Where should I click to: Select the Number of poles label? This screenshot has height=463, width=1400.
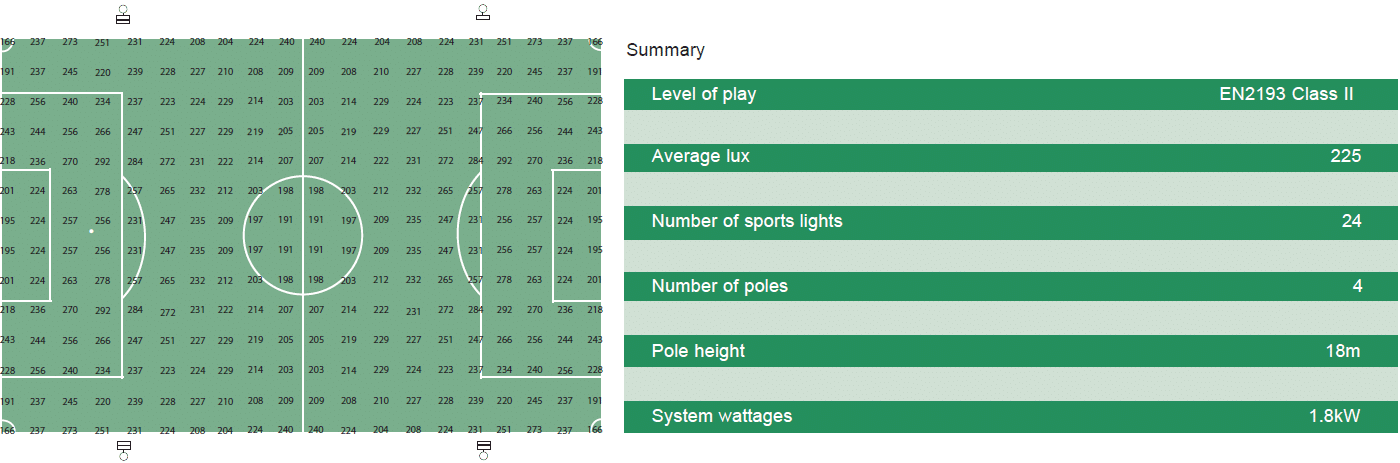(x=719, y=287)
